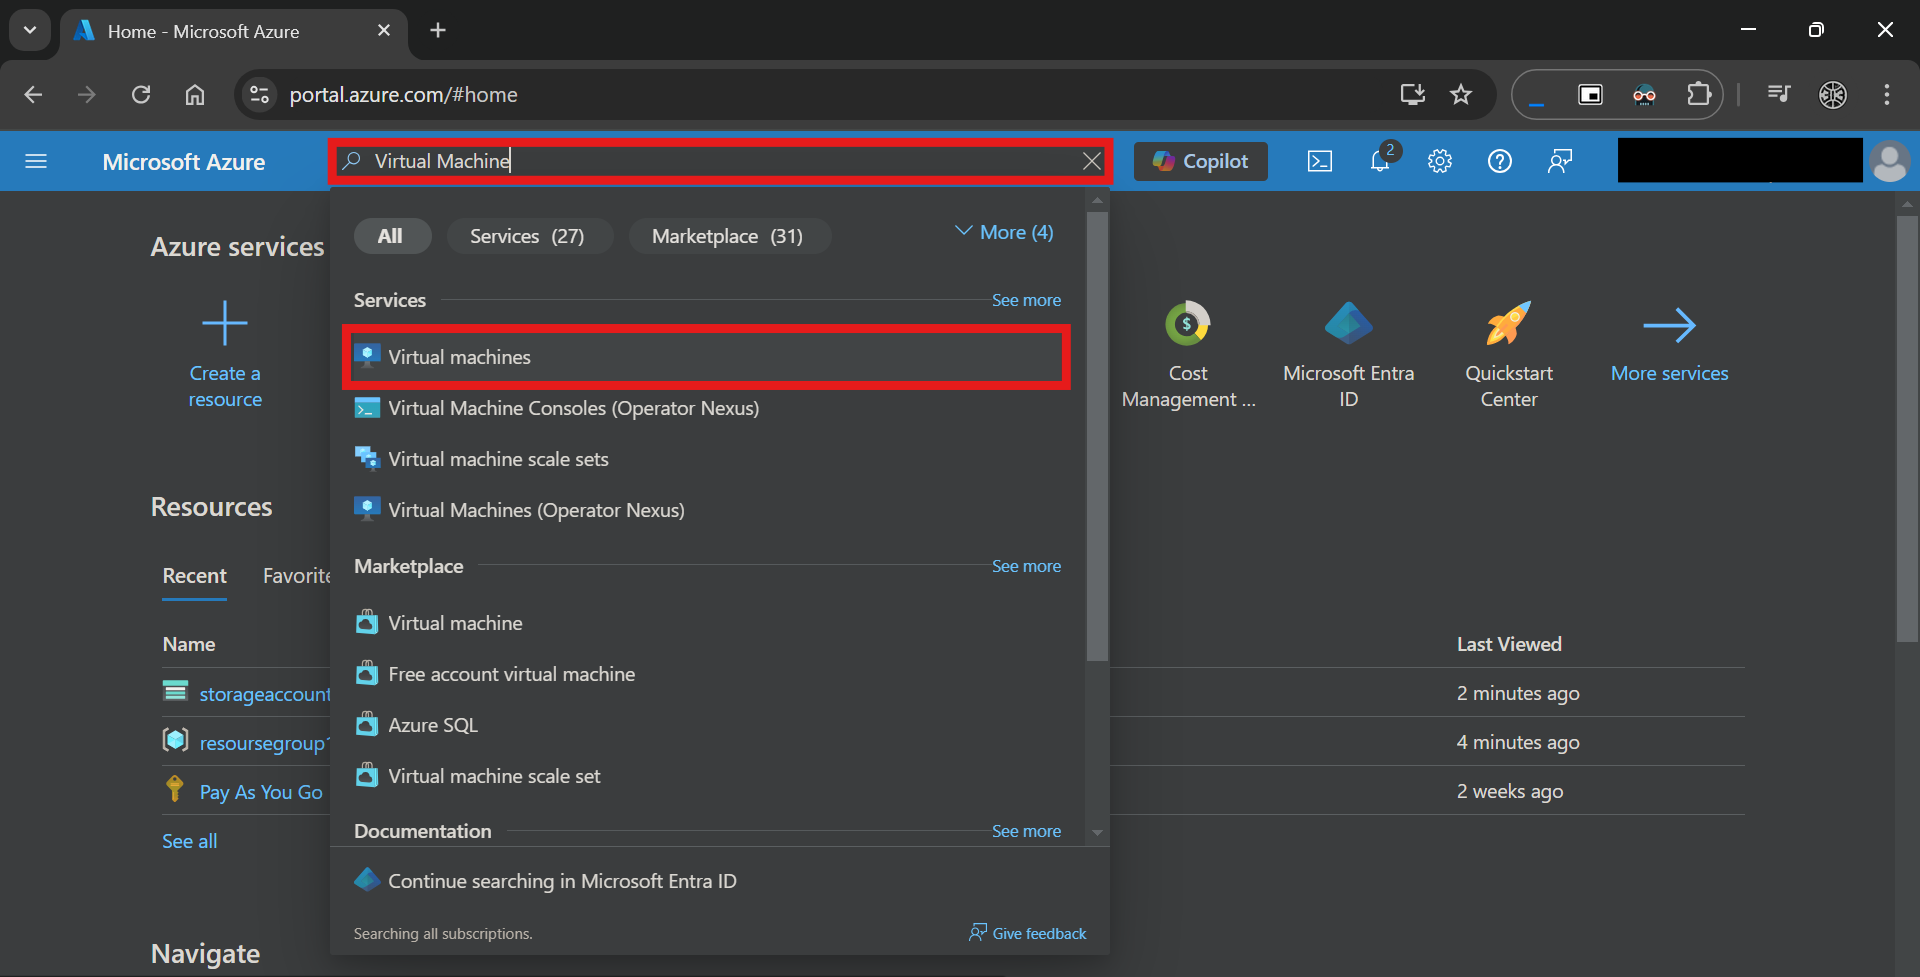Select the All results filter
Image resolution: width=1920 pixels, height=977 pixels.
(391, 236)
